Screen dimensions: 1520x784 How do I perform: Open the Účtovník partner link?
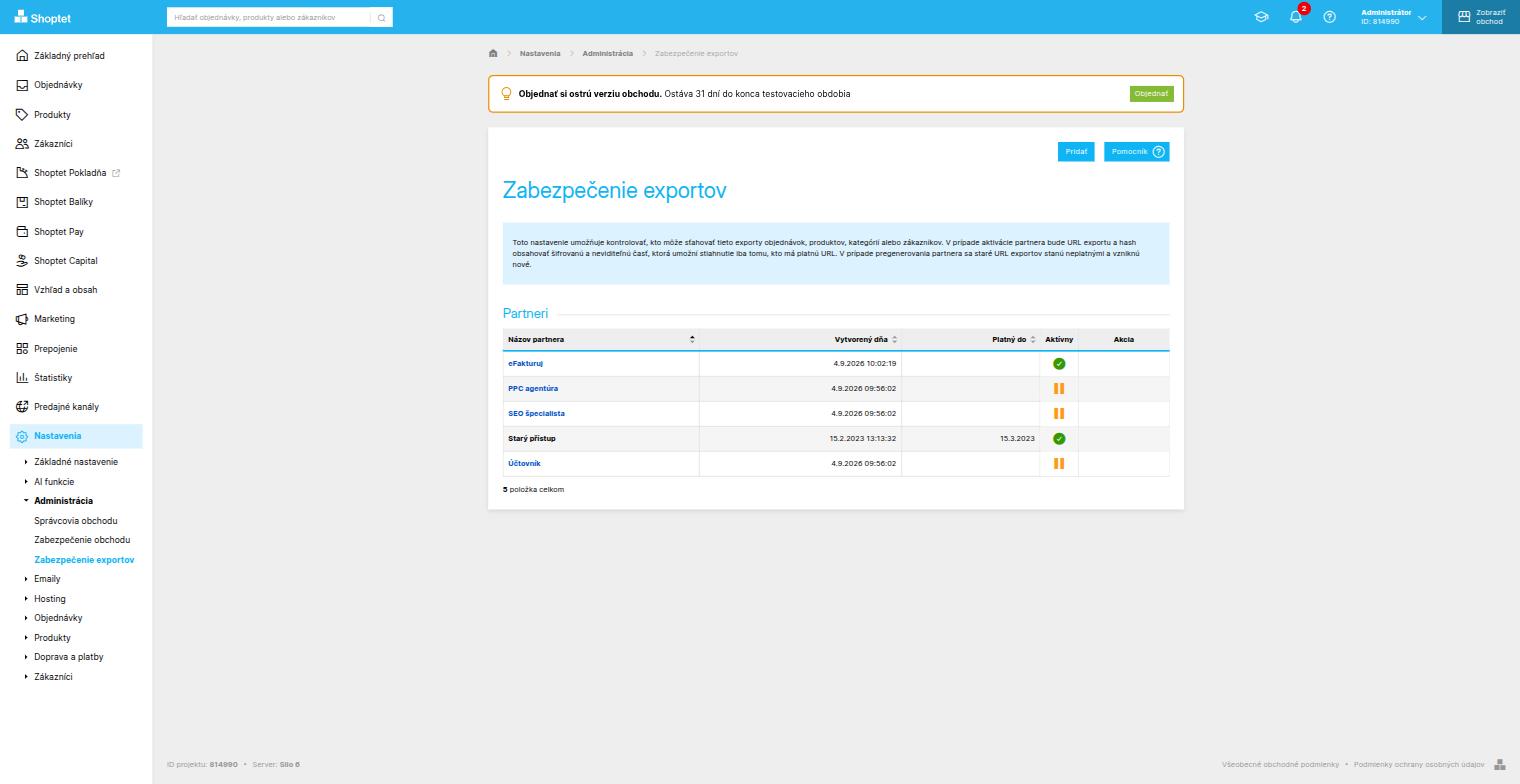coord(524,463)
